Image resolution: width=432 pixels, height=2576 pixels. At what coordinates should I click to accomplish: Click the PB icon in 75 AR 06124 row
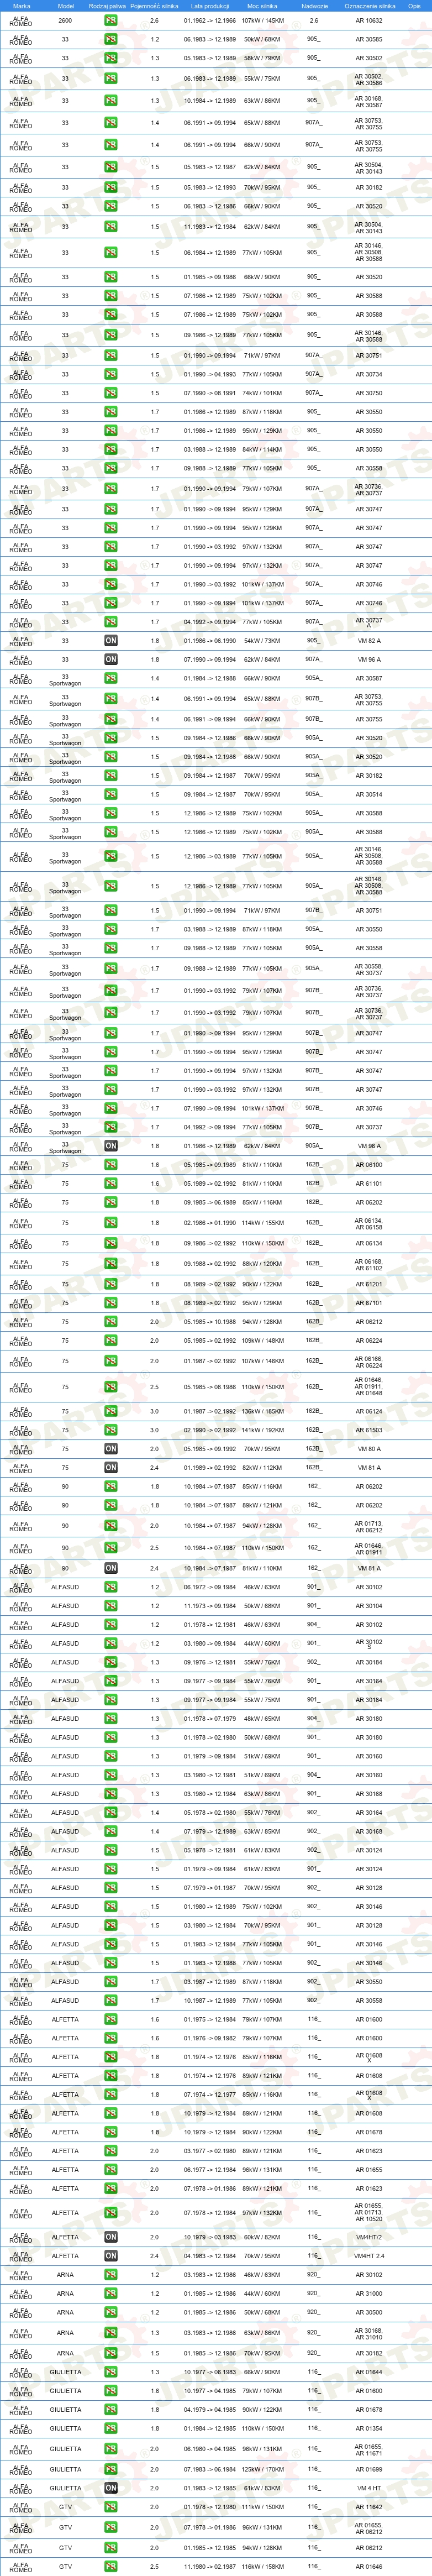pos(111,1411)
